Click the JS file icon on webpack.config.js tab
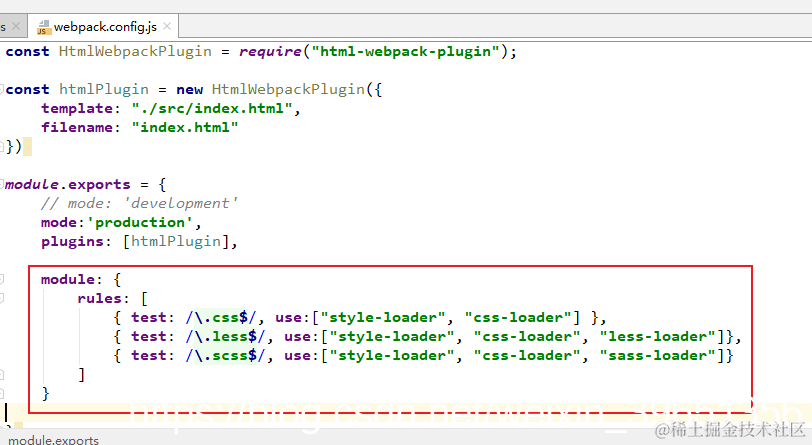The height and width of the screenshot is (445, 812). click(44, 27)
